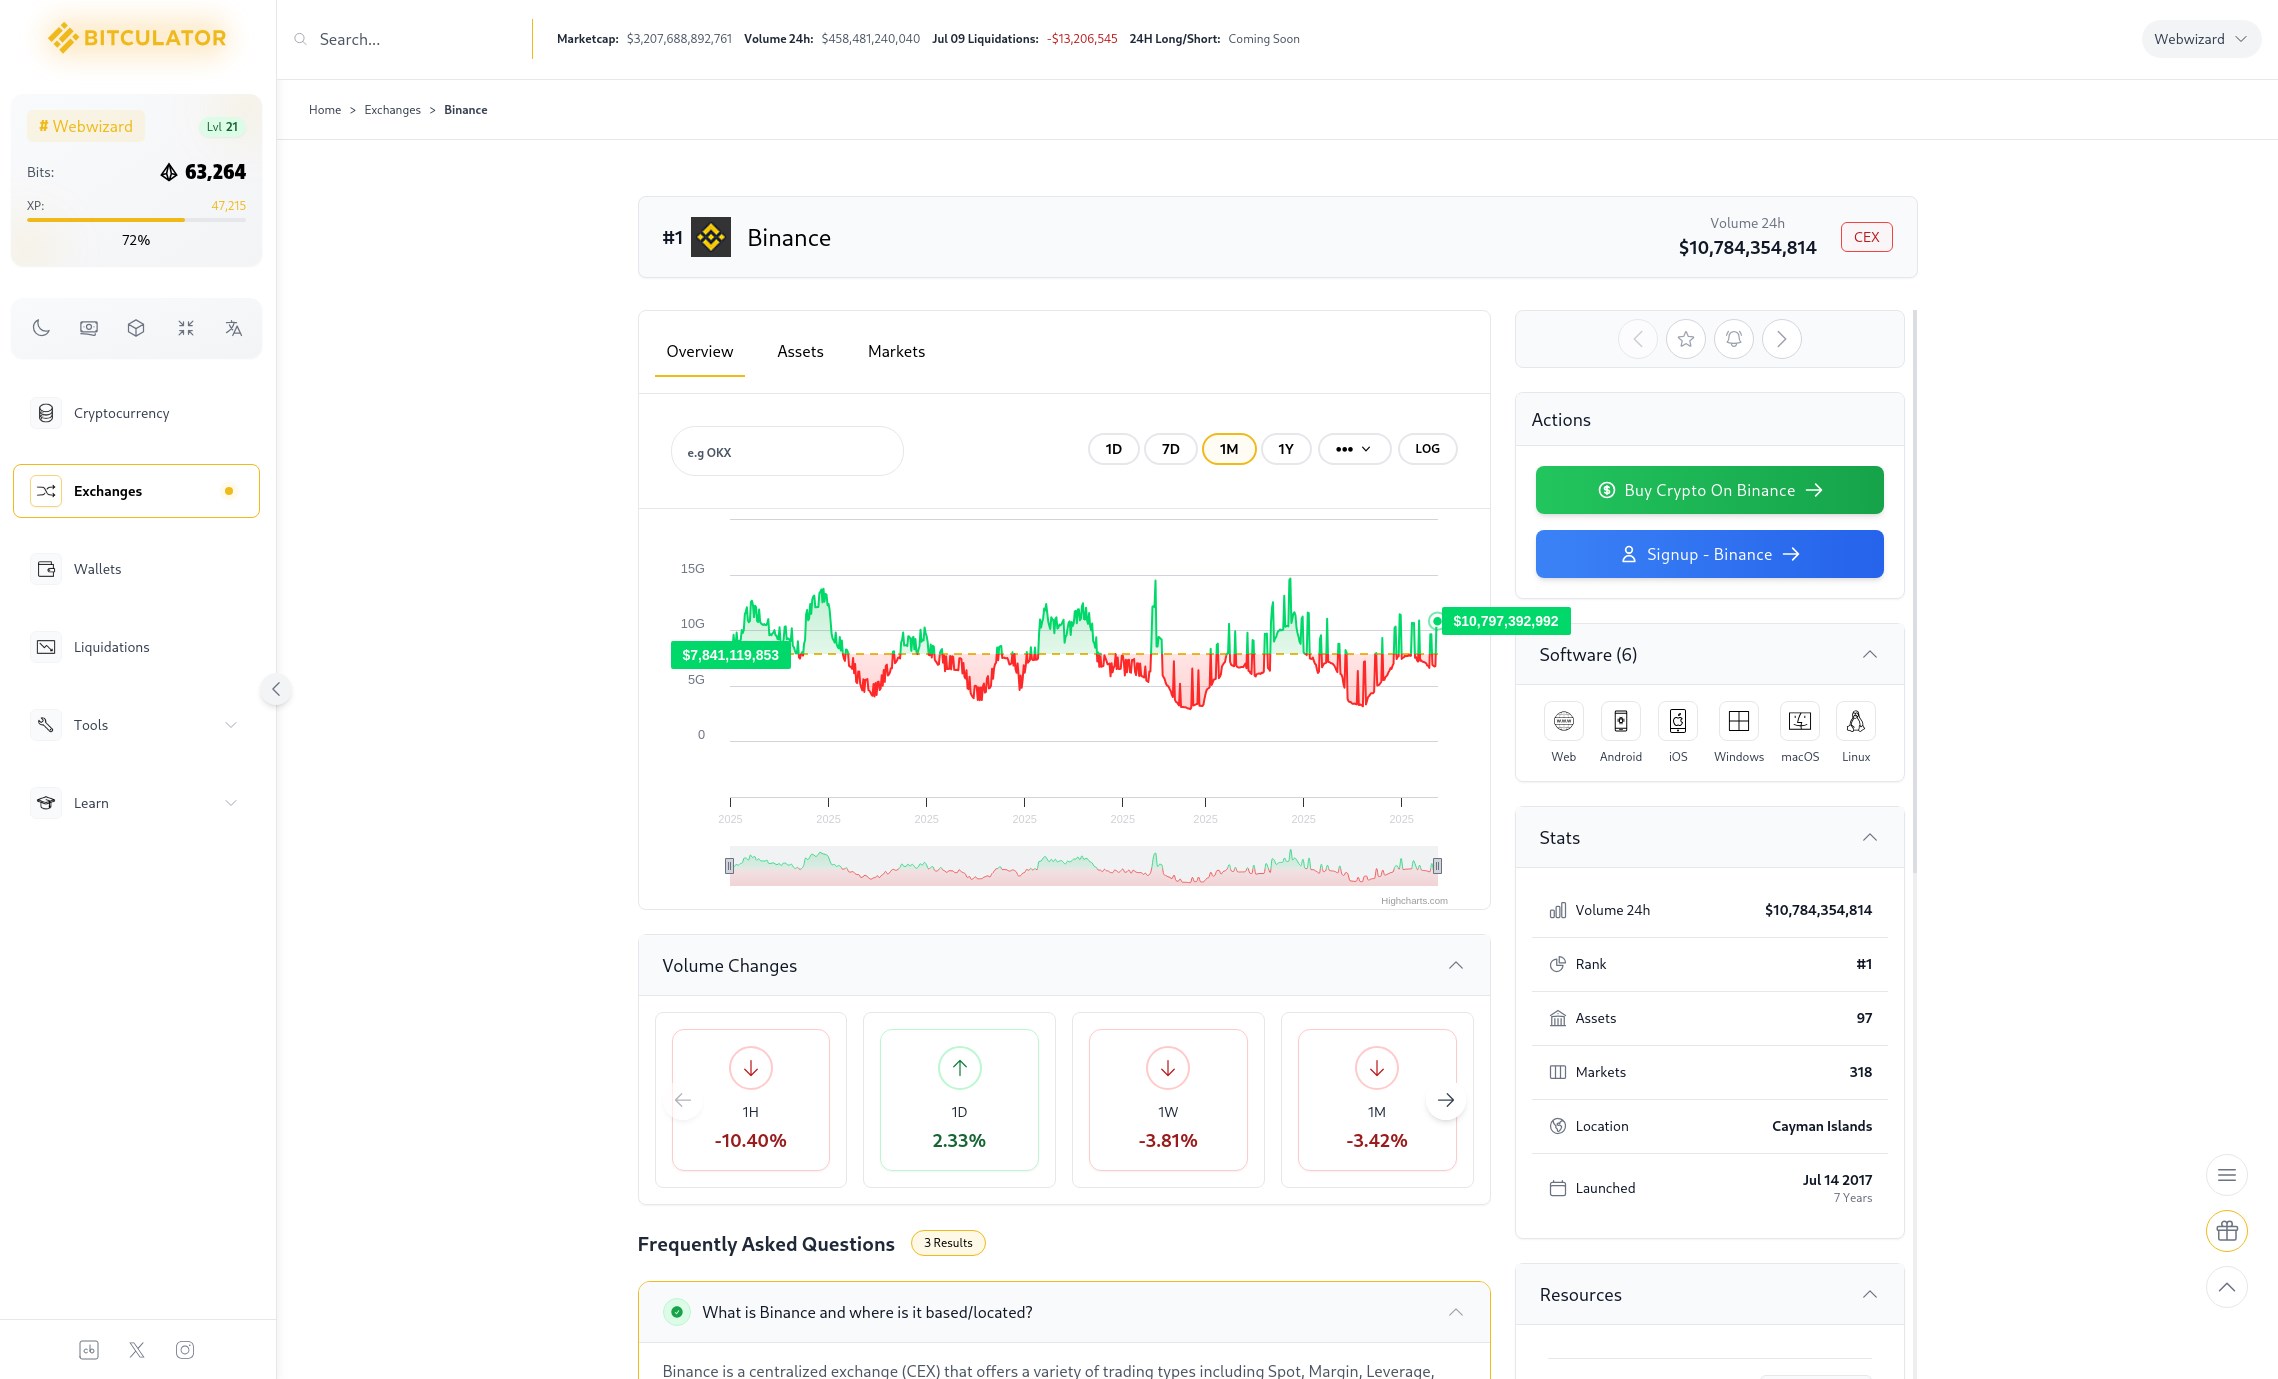Screen dimensions: 2278x1379
Task: Click the camera/screenshot icon in the sidebar
Action: pos(89,327)
